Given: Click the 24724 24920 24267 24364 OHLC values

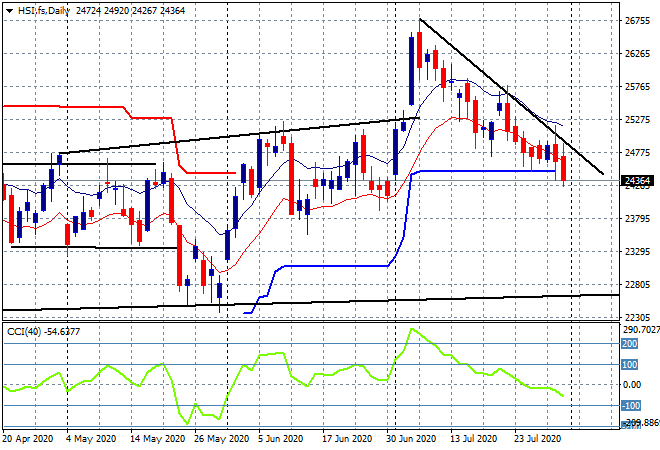Looking at the screenshot, I should point(130,11).
